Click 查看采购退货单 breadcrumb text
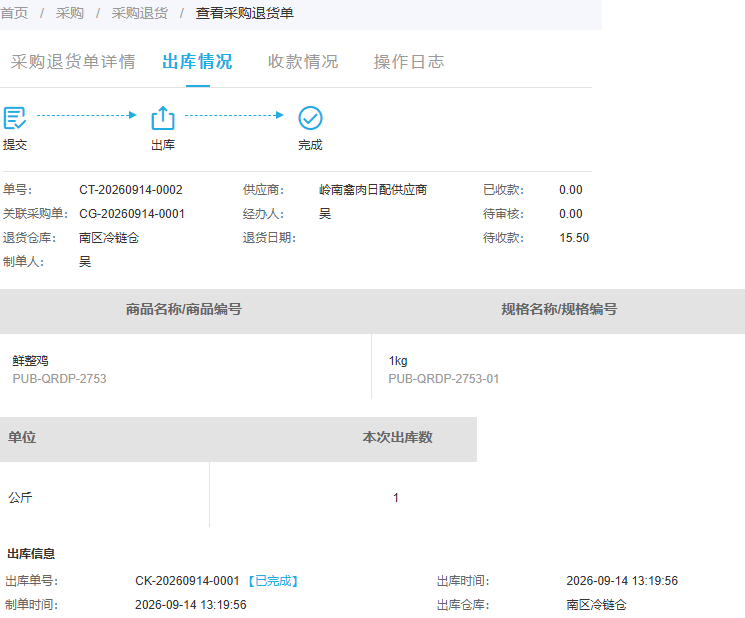This screenshot has width=745, height=618. coord(245,13)
